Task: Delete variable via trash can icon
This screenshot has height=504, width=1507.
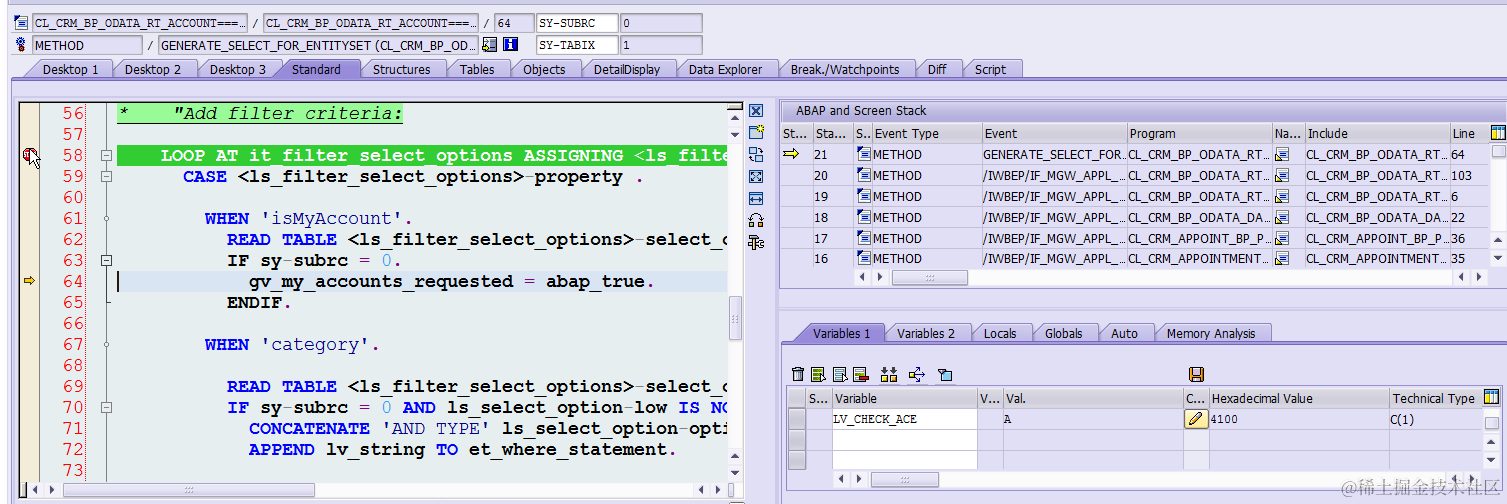Action: click(x=797, y=375)
